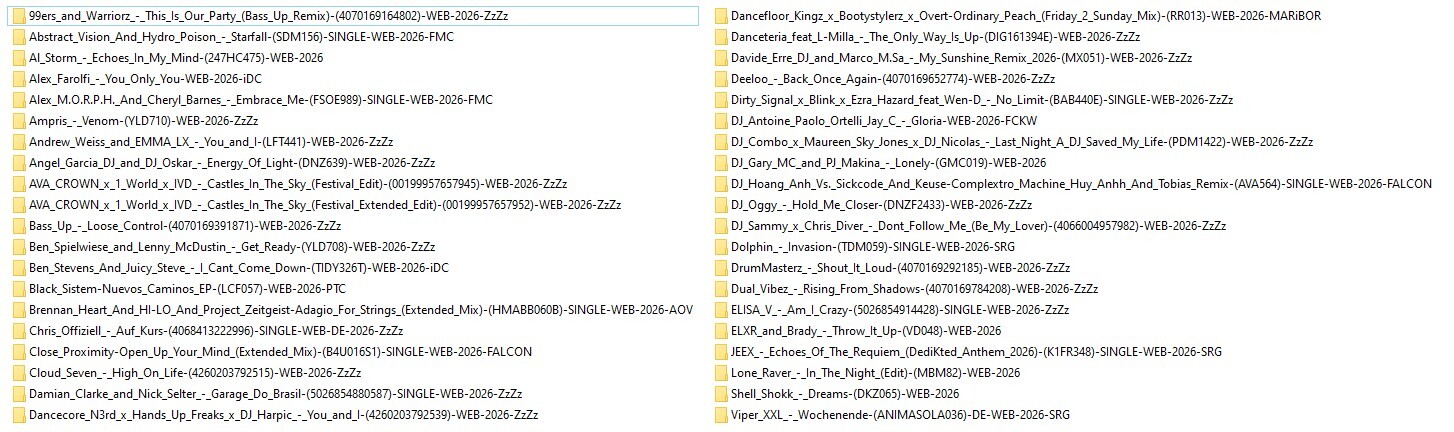Select folder icon for Chris_Offiziell Auf_Kurs
The width and height of the screenshot is (1454, 432).
pyautogui.click(x=19, y=331)
